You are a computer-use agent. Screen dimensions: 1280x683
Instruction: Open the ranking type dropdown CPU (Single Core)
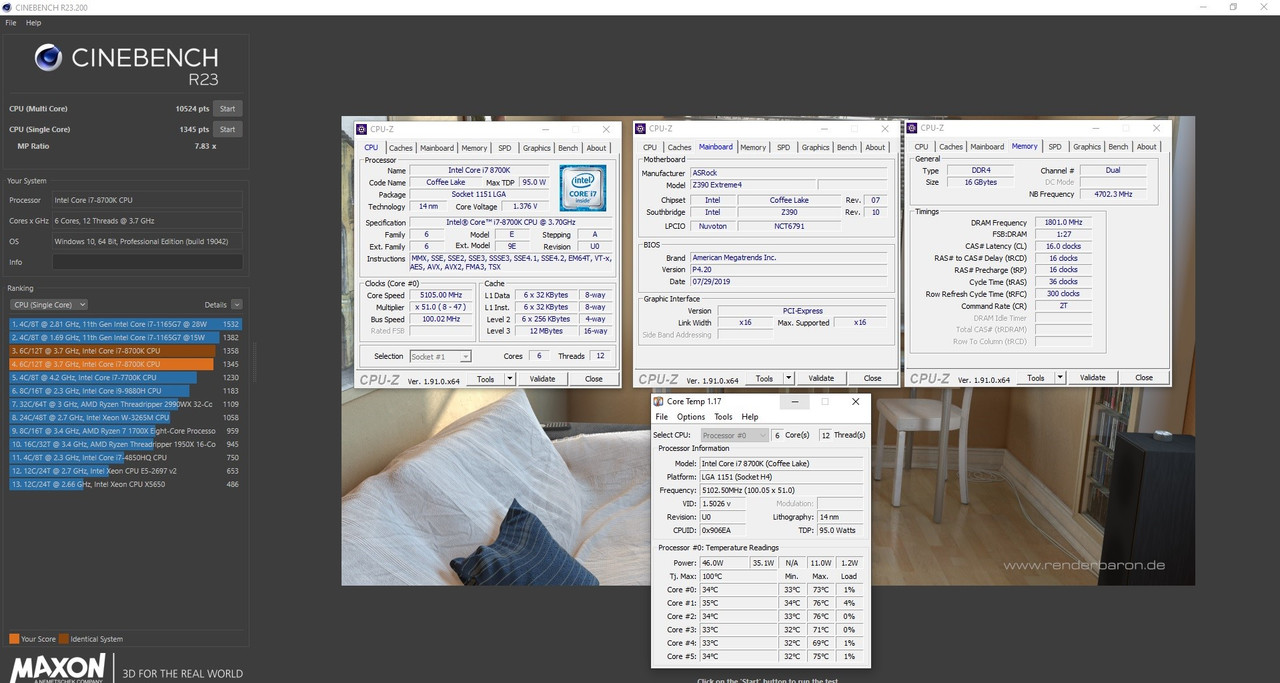point(49,304)
